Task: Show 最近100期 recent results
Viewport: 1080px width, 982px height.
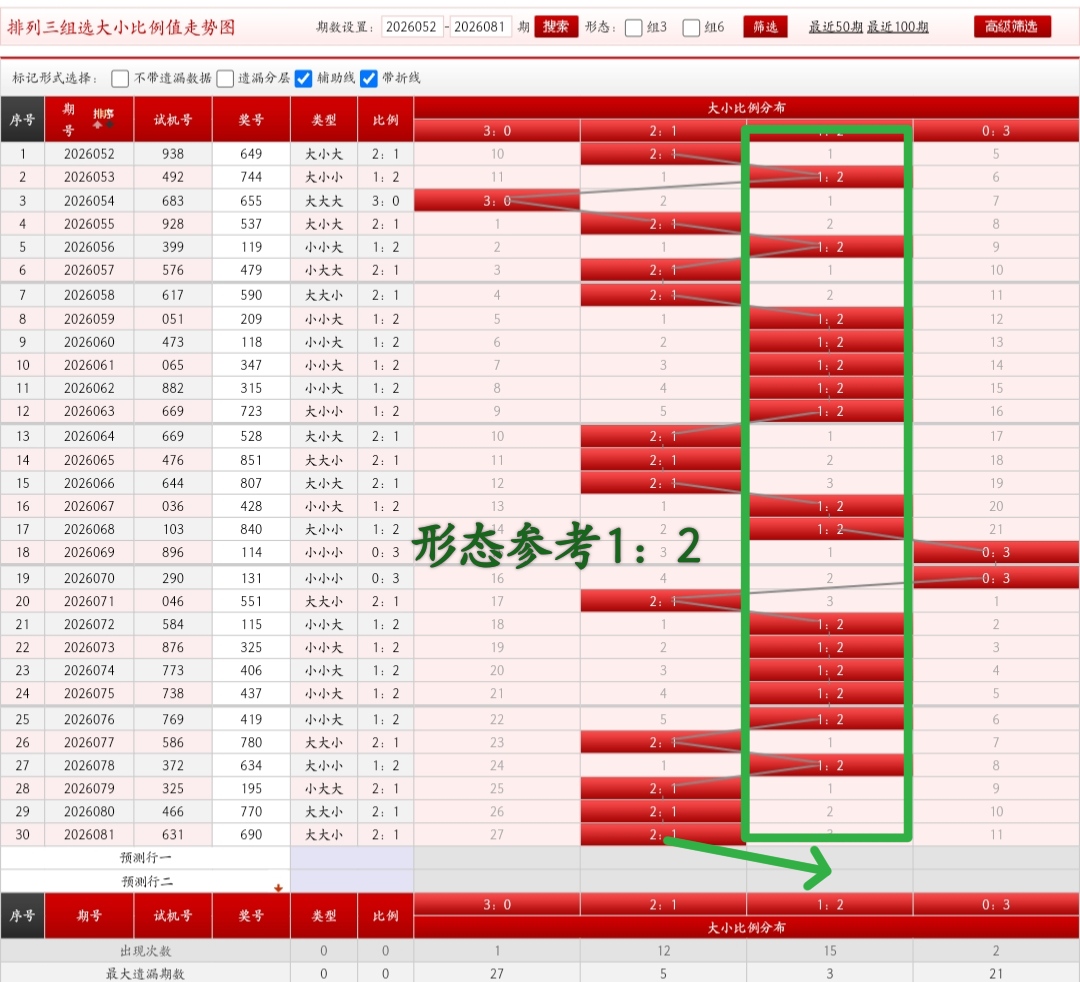Action: coord(897,27)
